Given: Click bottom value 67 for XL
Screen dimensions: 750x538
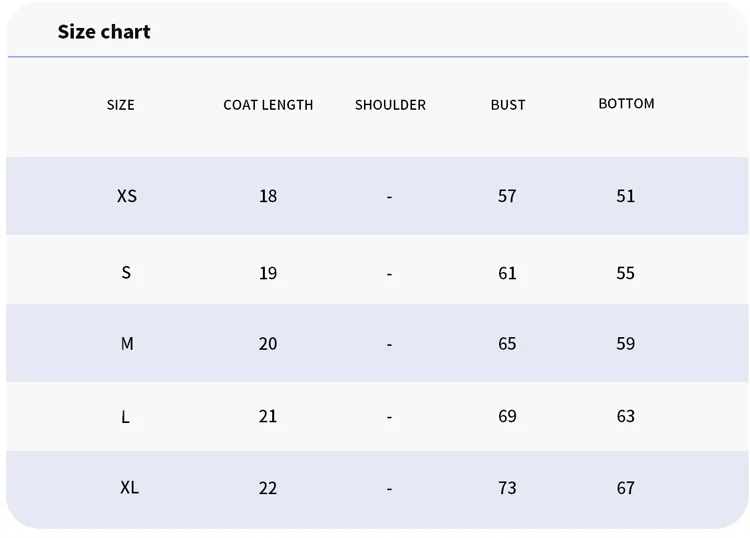Looking at the screenshot, I should (626, 488).
